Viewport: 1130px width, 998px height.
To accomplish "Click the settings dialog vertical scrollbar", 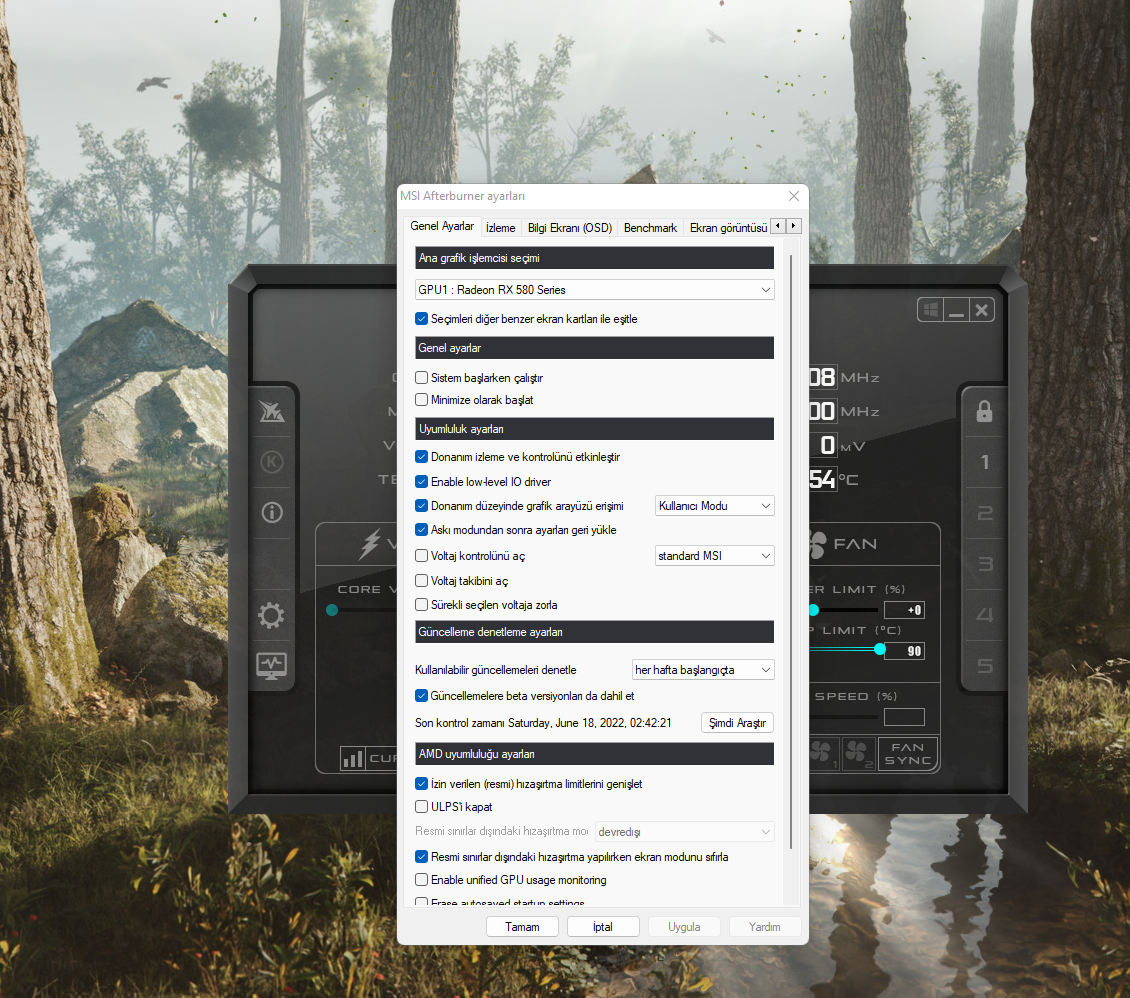I will [791, 552].
